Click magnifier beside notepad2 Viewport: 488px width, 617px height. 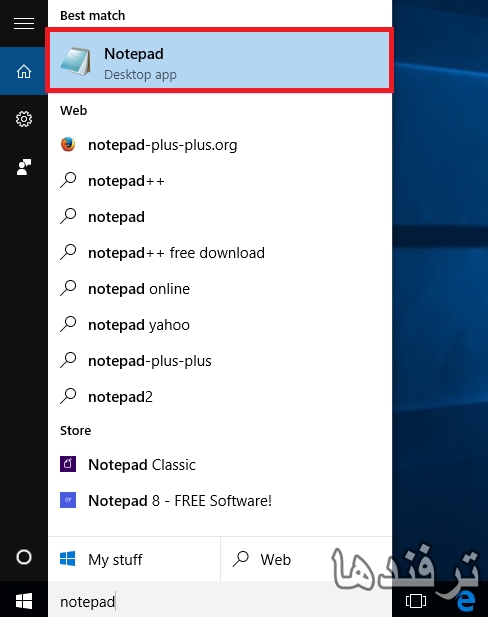(68, 396)
